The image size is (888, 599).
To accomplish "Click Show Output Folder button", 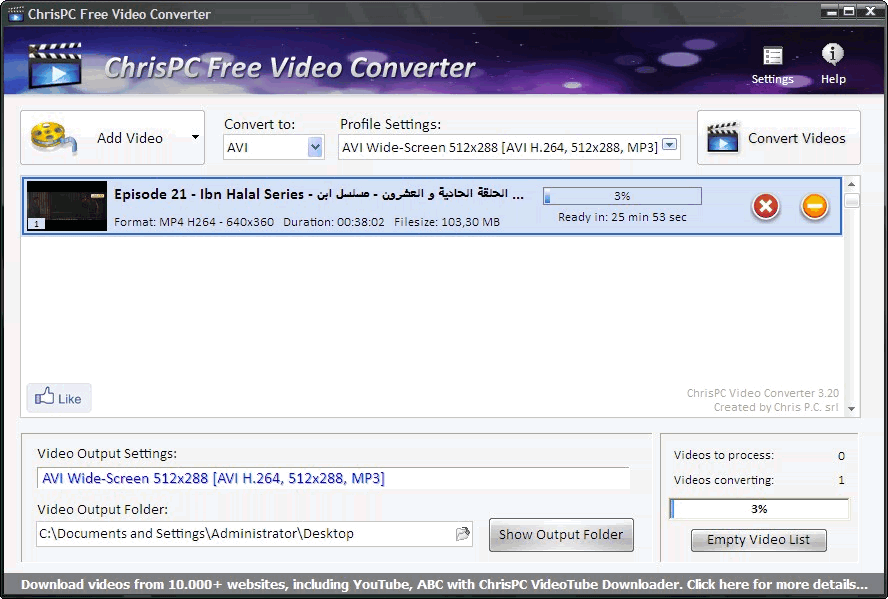I will tap(561, 534).
